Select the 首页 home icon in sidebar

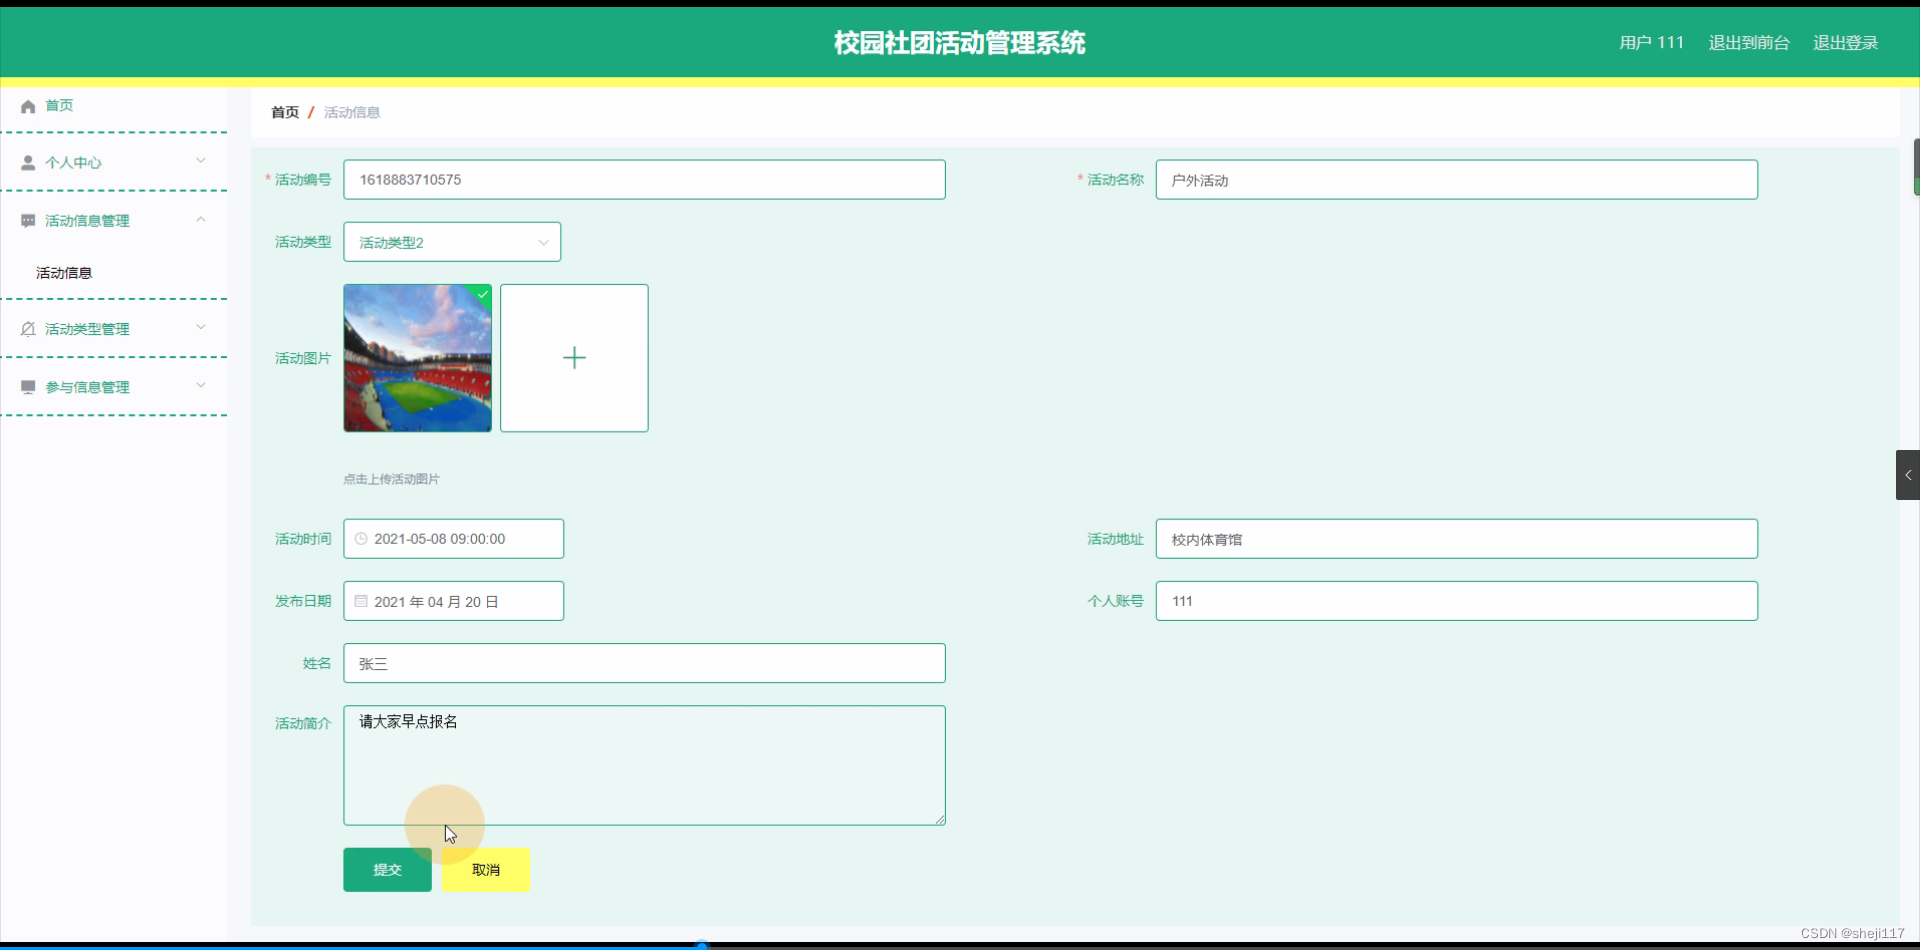pos(26,104)
